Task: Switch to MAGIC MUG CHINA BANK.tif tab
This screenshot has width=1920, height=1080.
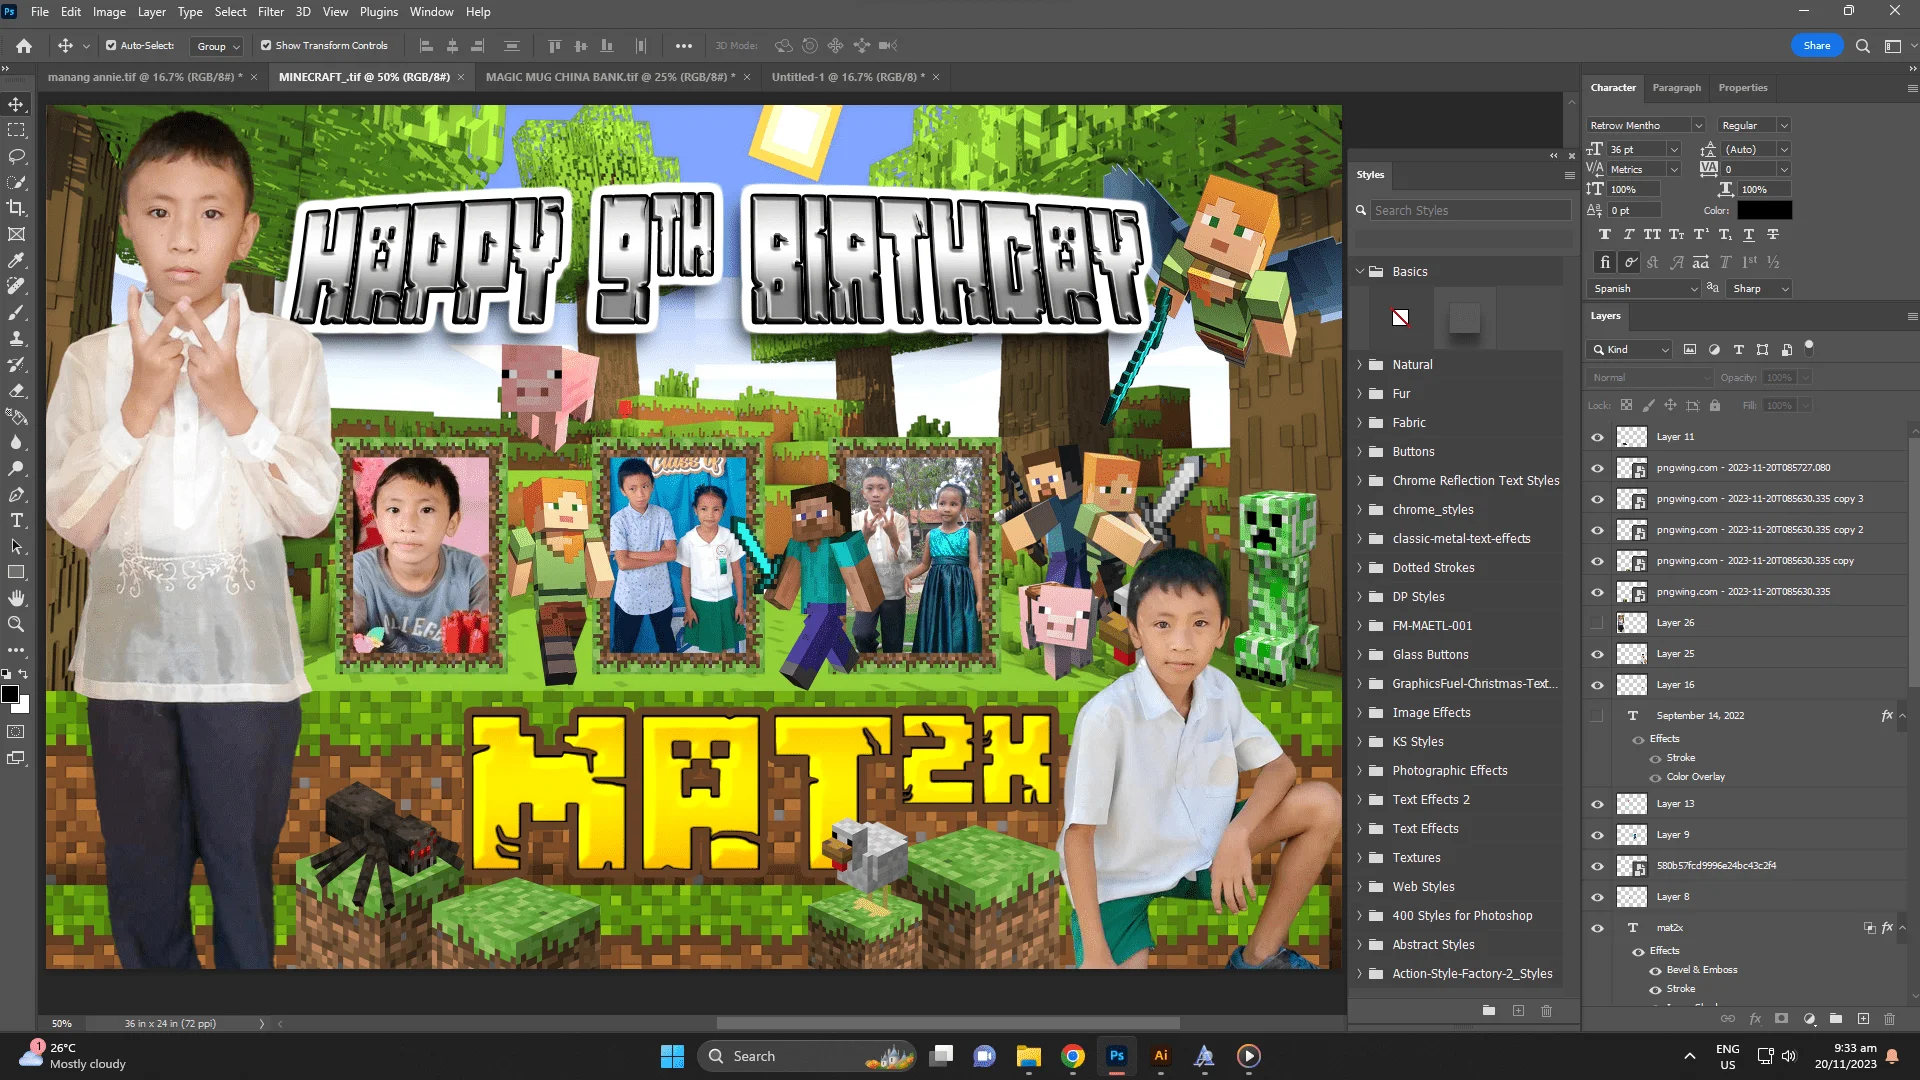Action: tap(610, 77)
